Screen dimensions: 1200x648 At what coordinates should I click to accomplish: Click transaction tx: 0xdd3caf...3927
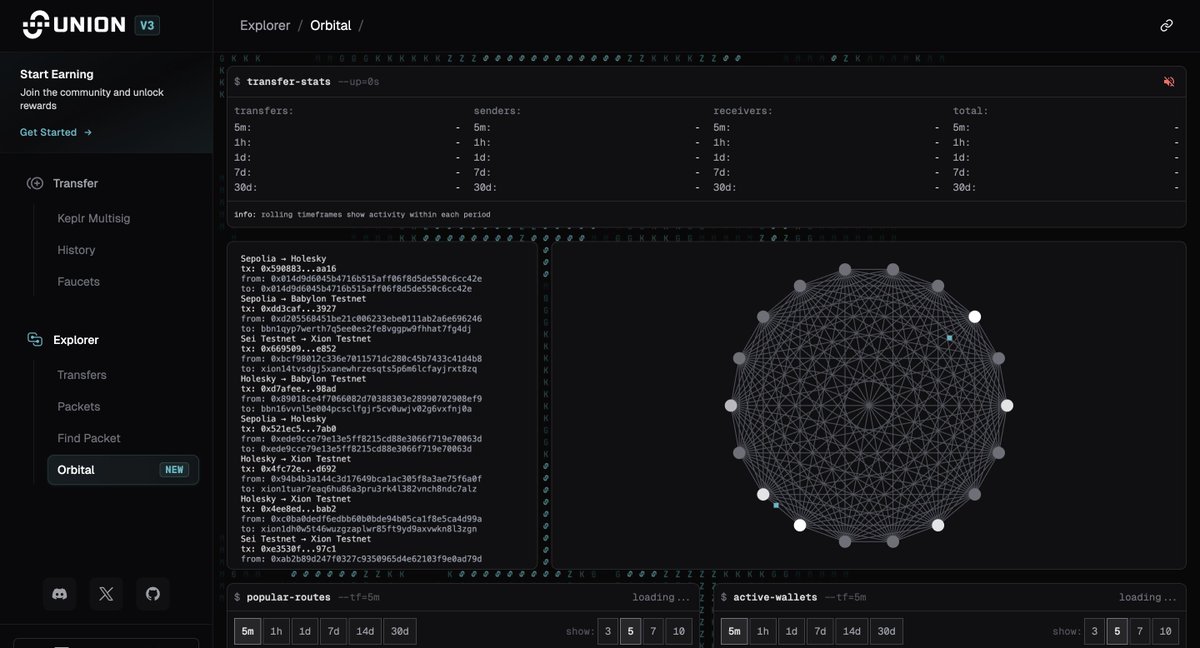point(289,308)
